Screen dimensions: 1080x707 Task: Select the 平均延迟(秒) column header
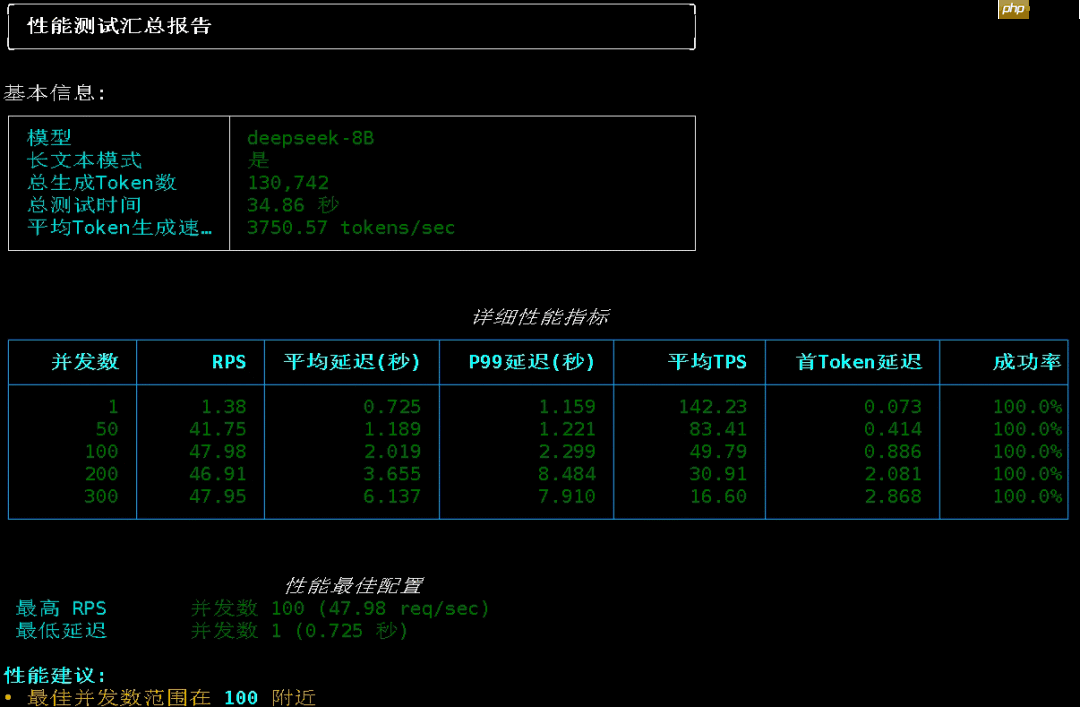pos(351,362)
